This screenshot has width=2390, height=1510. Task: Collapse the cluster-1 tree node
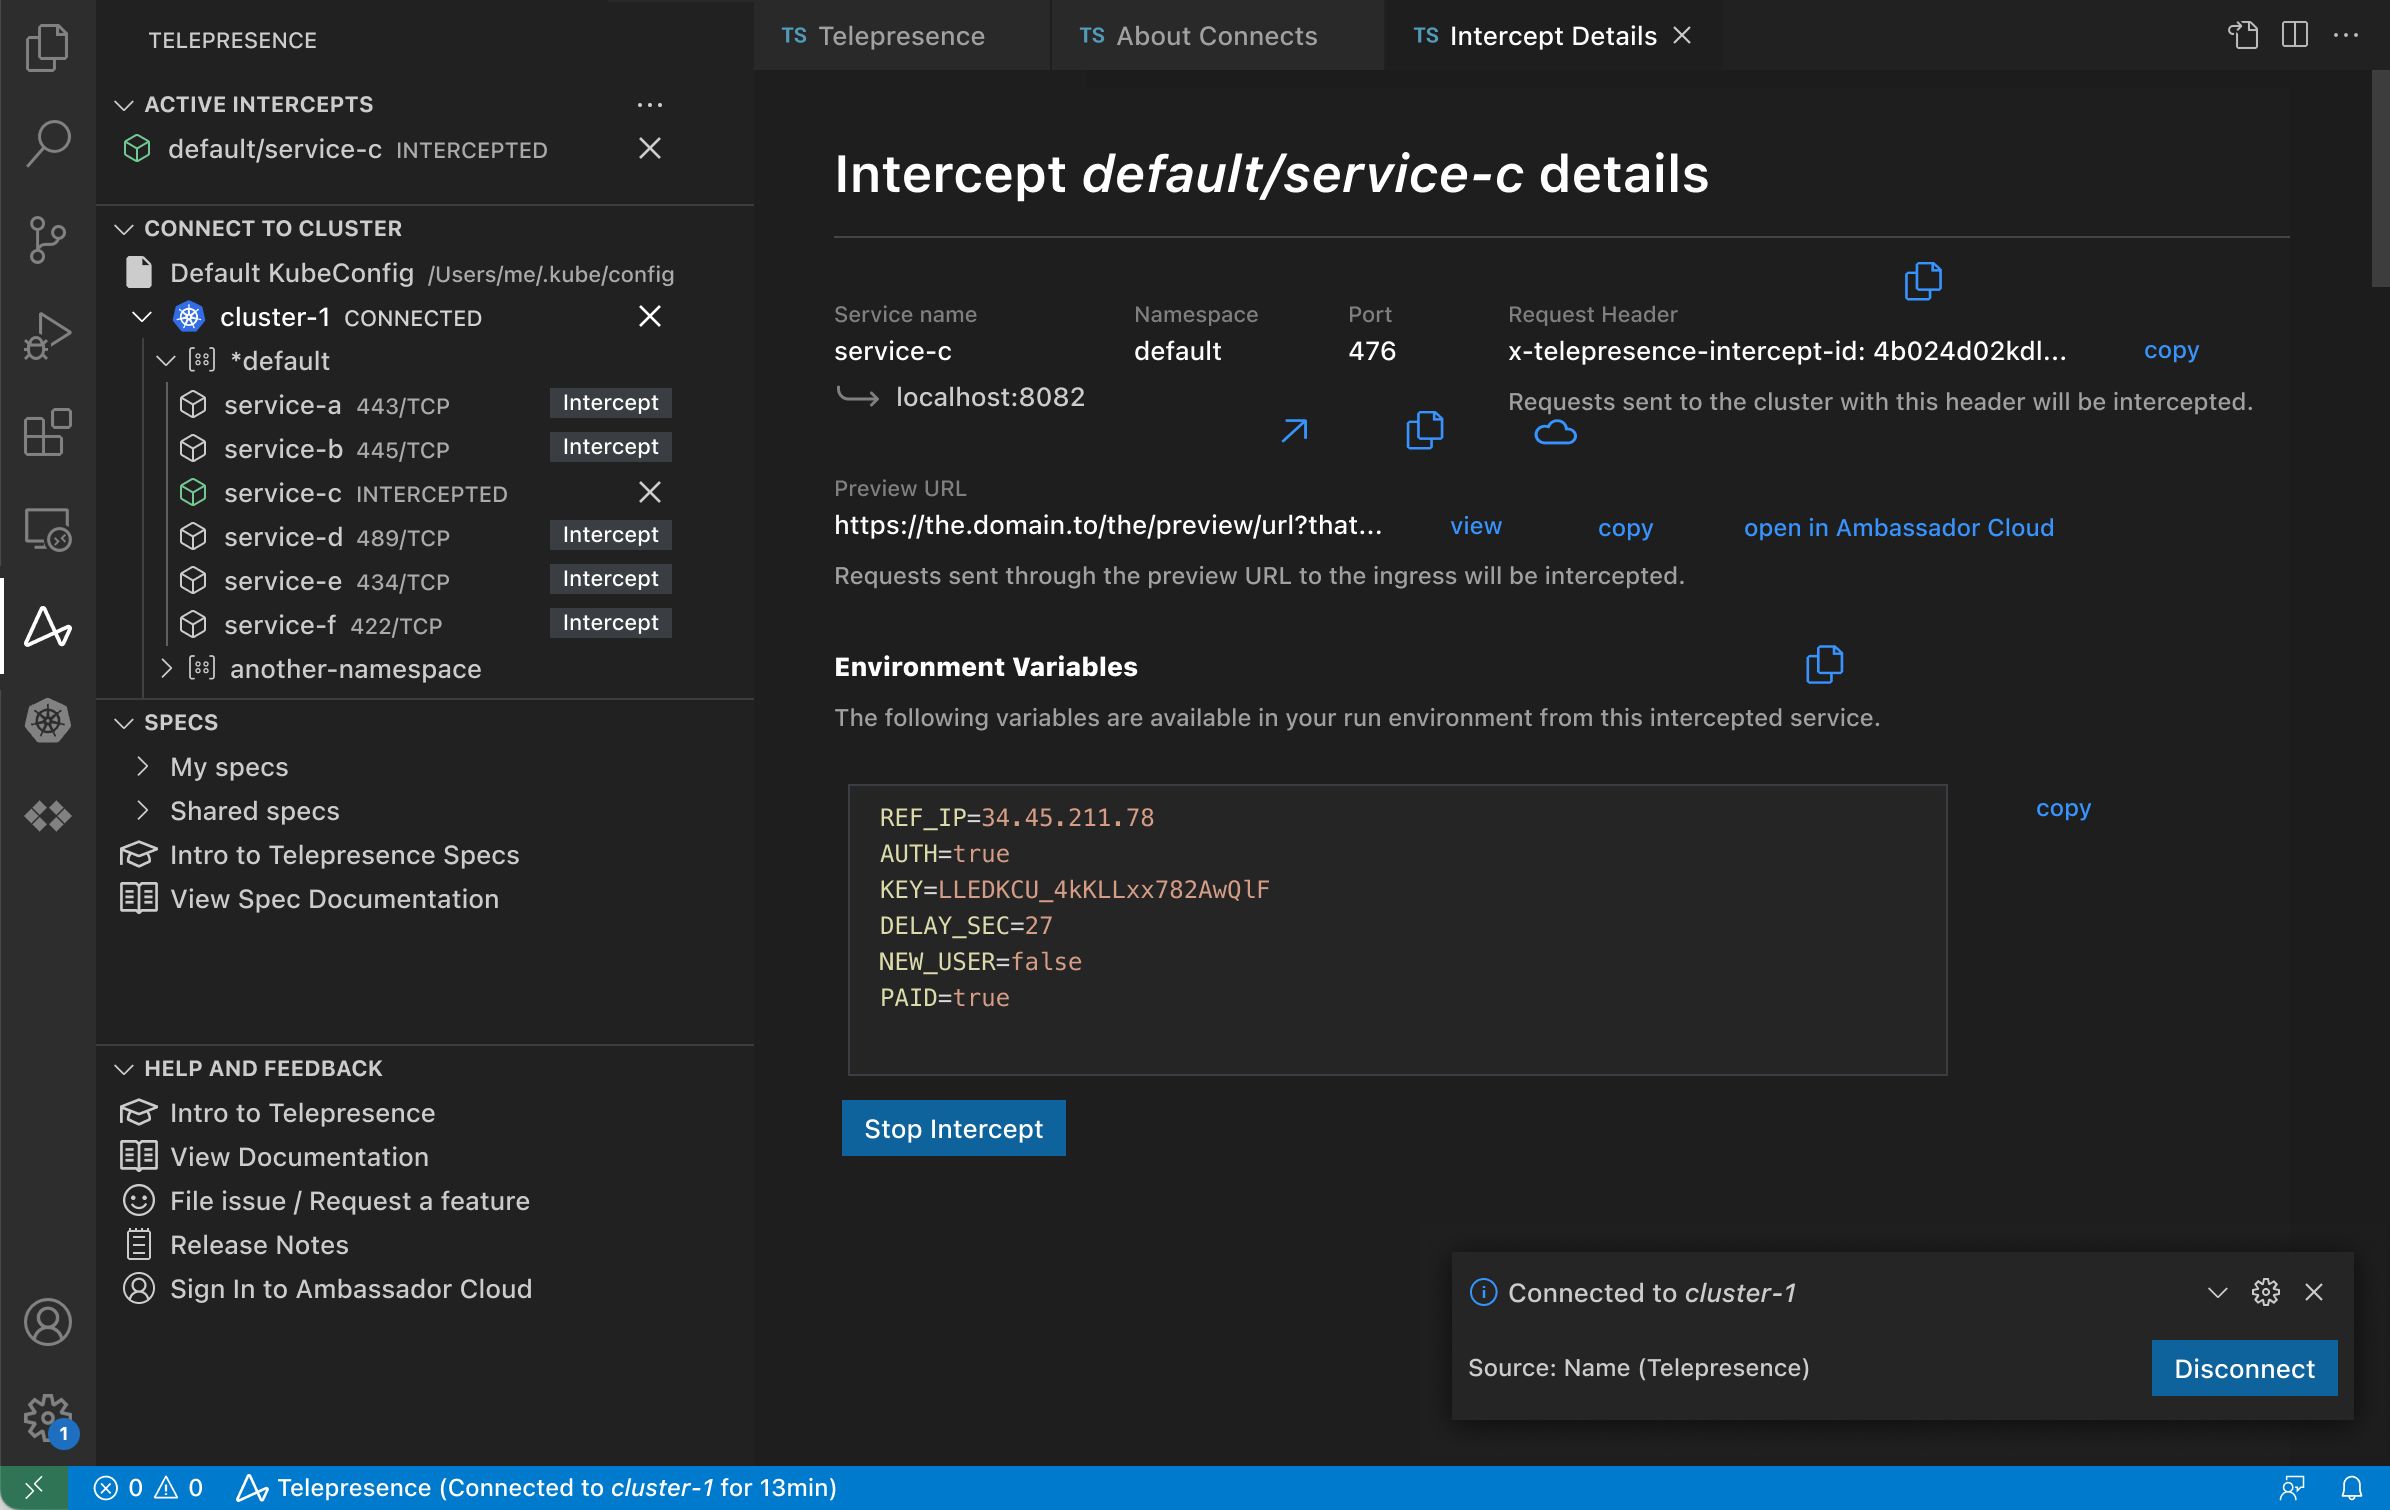coord(142,317)
